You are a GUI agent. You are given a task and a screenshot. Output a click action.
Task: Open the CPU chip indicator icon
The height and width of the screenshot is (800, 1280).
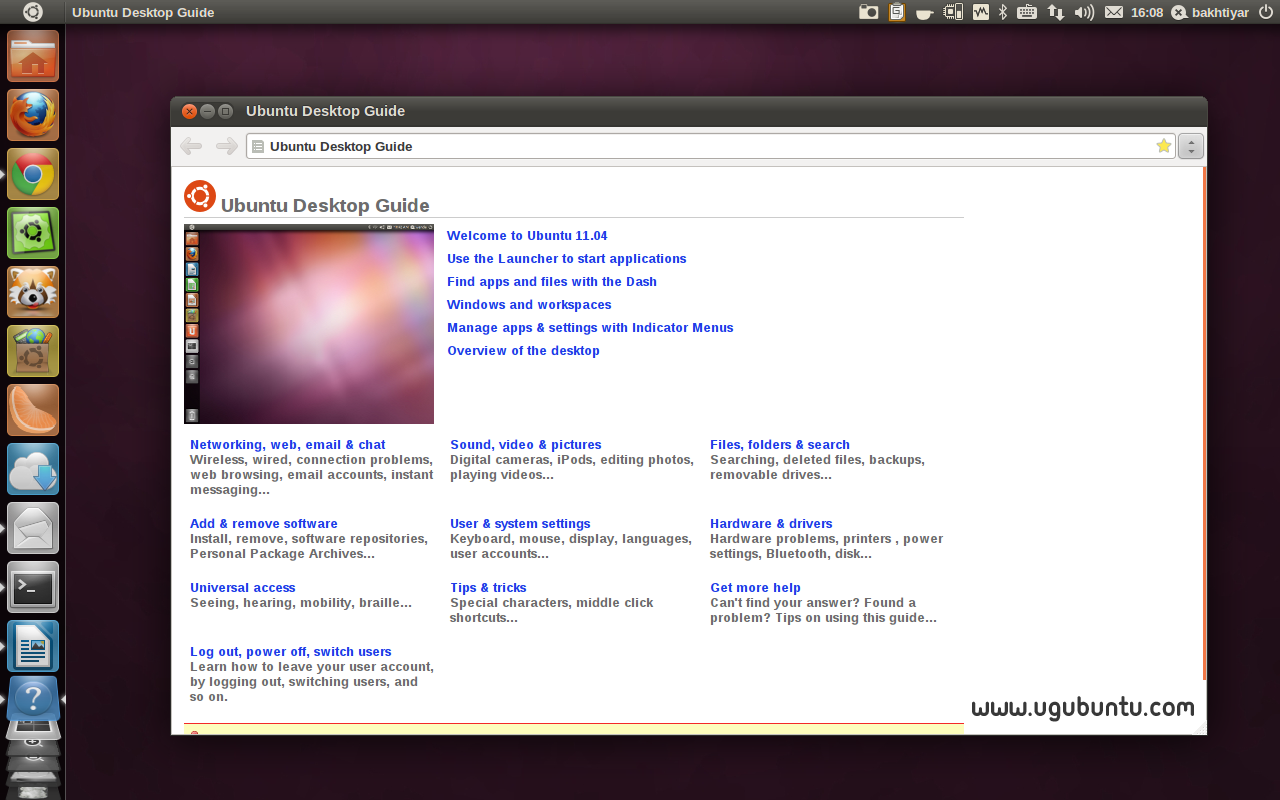click(x=953, y=12)
